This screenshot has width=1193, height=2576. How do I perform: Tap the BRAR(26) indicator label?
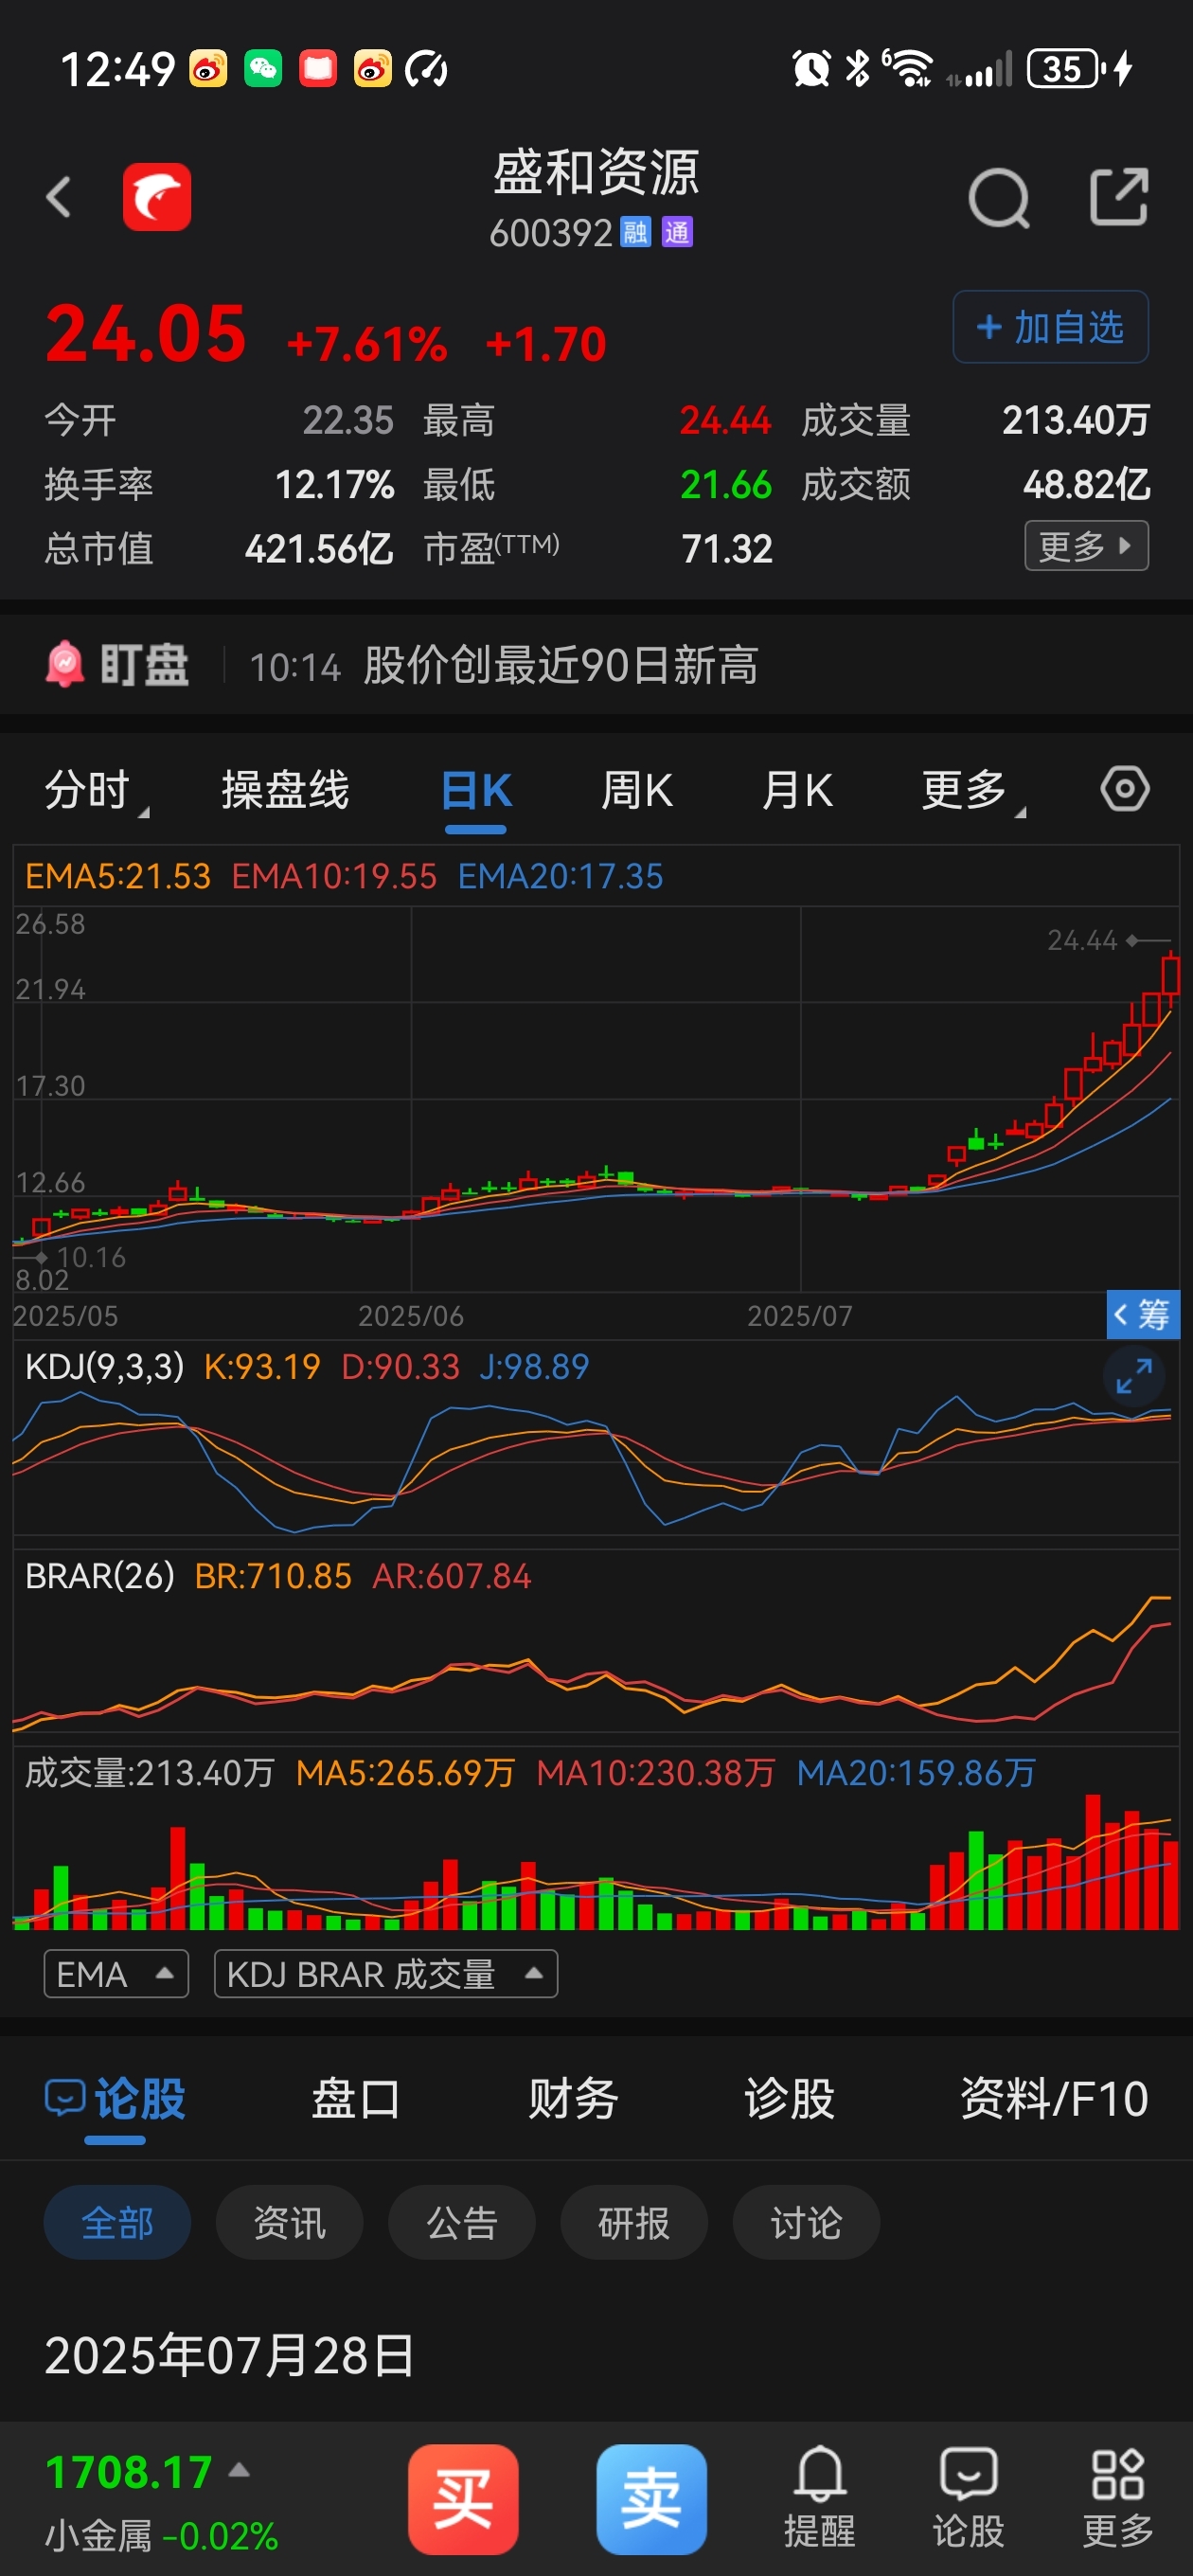point(100,1577)
